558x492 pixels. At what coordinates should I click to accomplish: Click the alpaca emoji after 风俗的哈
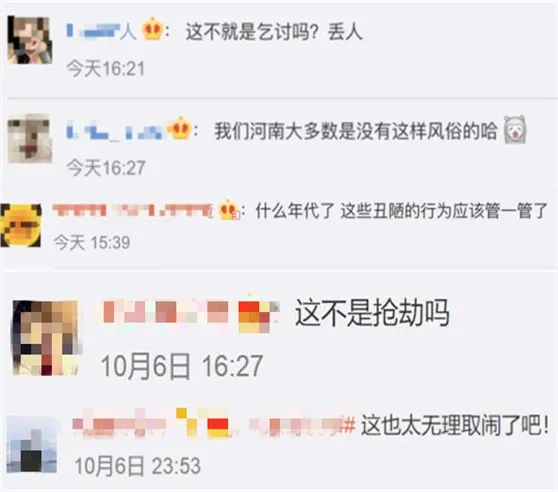click(x=515, y=129)
